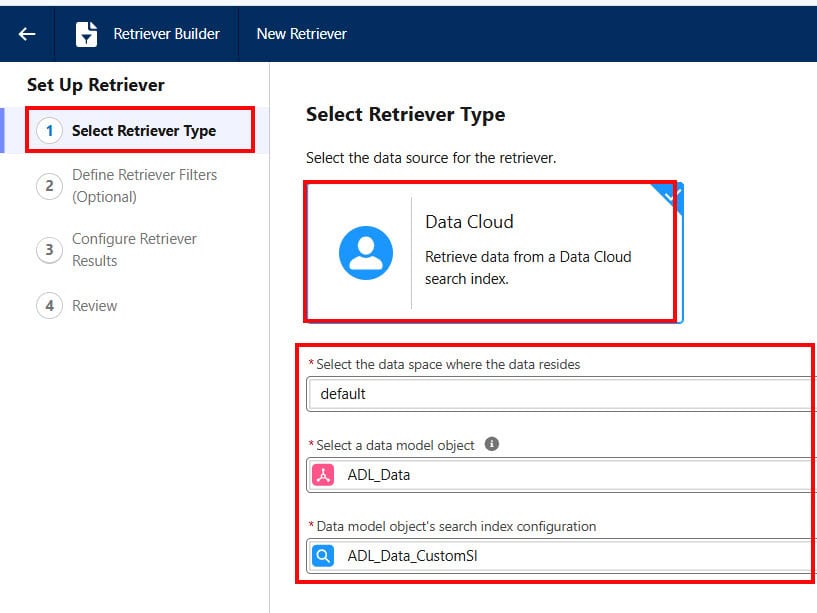Click 'Retrieve data from a Data Cloud search index.' description

(x=528, y=268)
